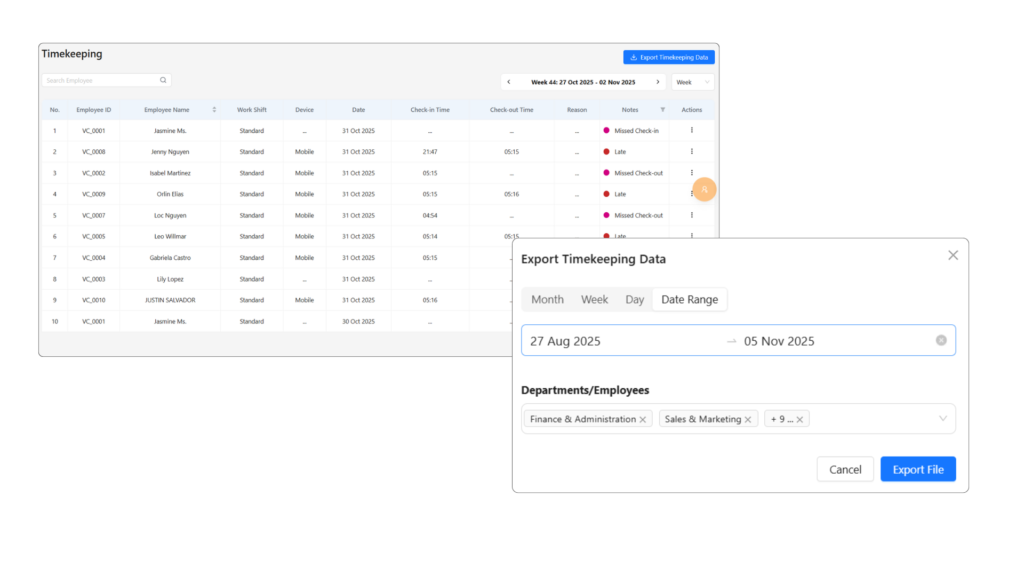Switch to the Month tab

(x=547, y=300)
